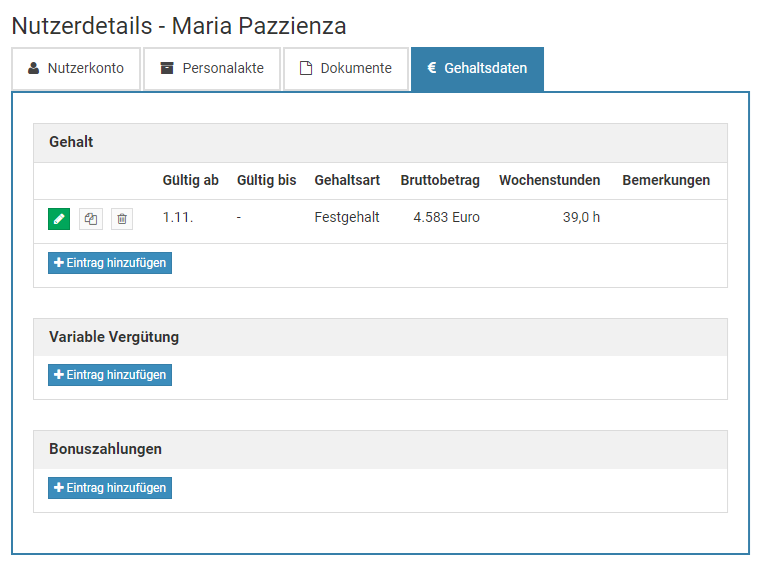Click the 1.11. start date cell

178,217
